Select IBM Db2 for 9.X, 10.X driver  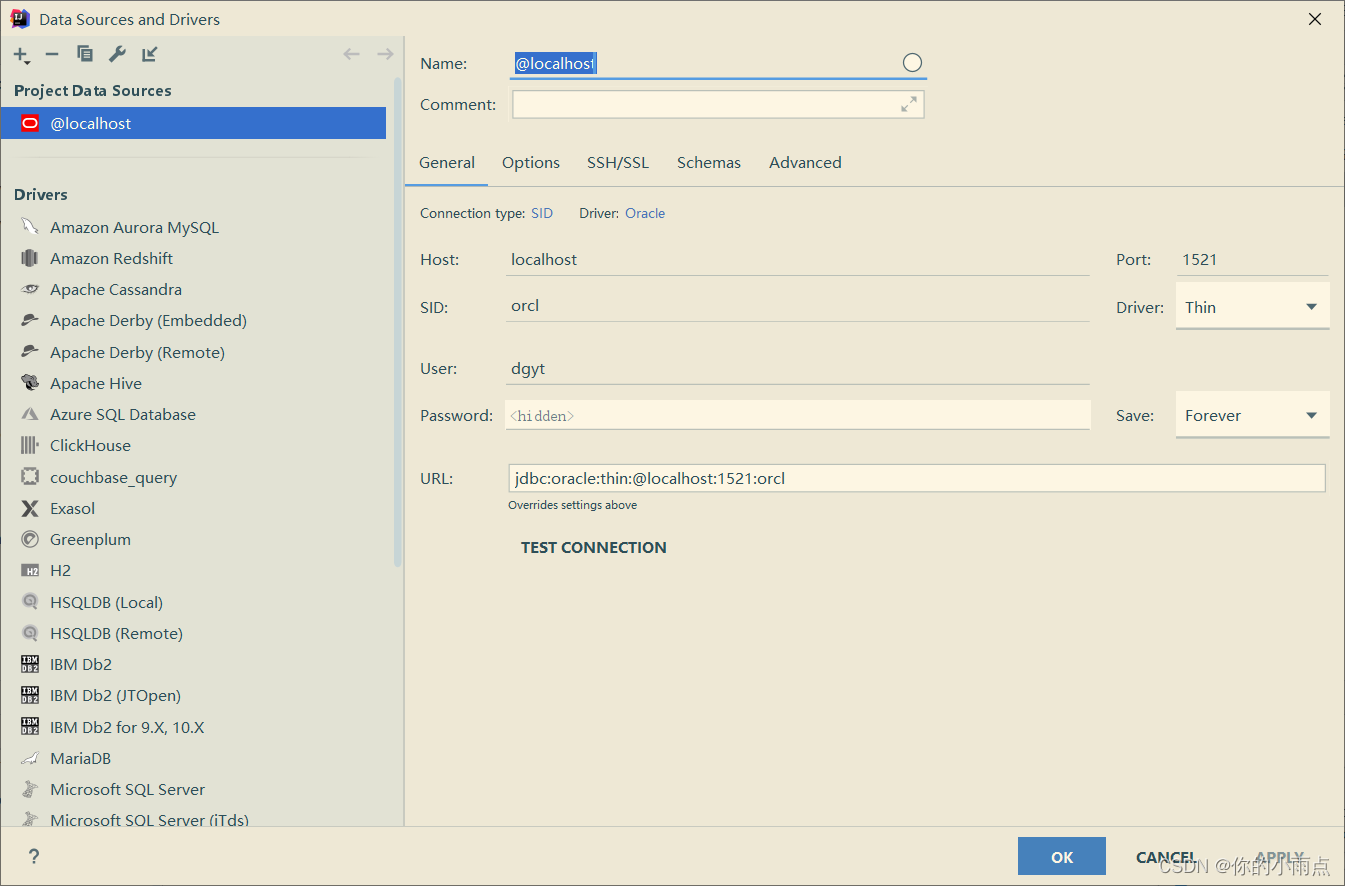coord(193,727)
